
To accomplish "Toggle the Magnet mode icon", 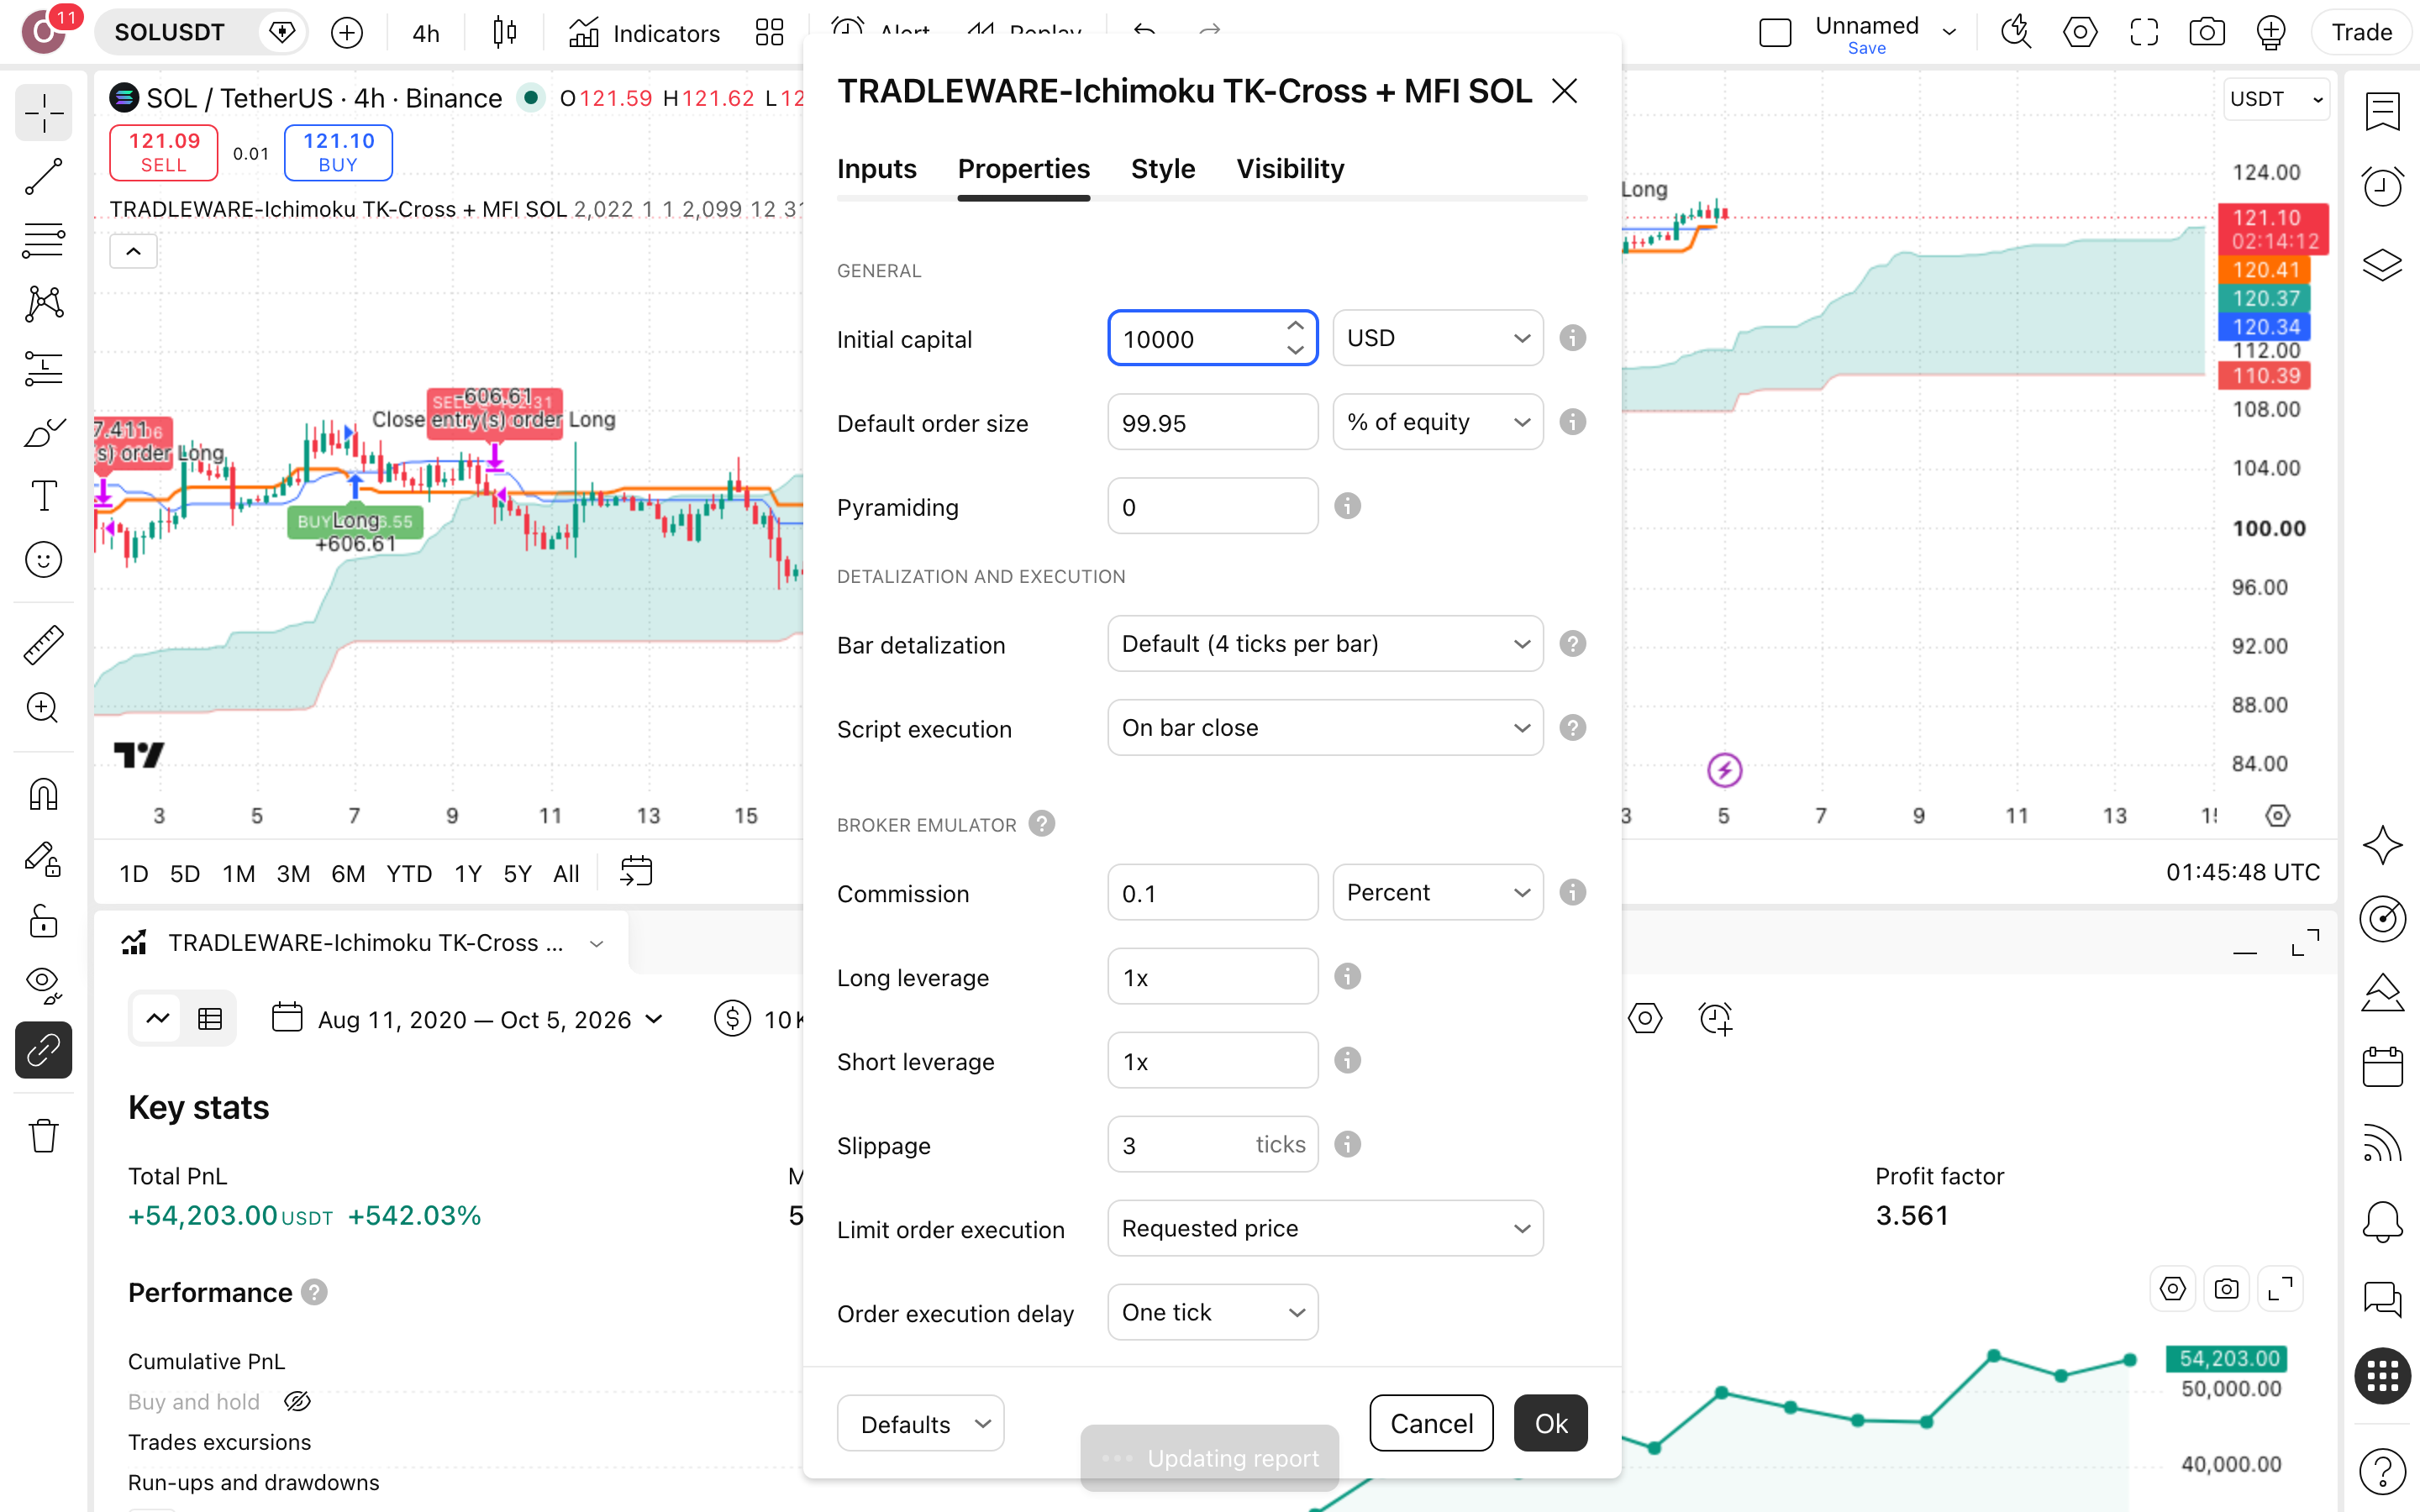I will click(x=43, y=794).
